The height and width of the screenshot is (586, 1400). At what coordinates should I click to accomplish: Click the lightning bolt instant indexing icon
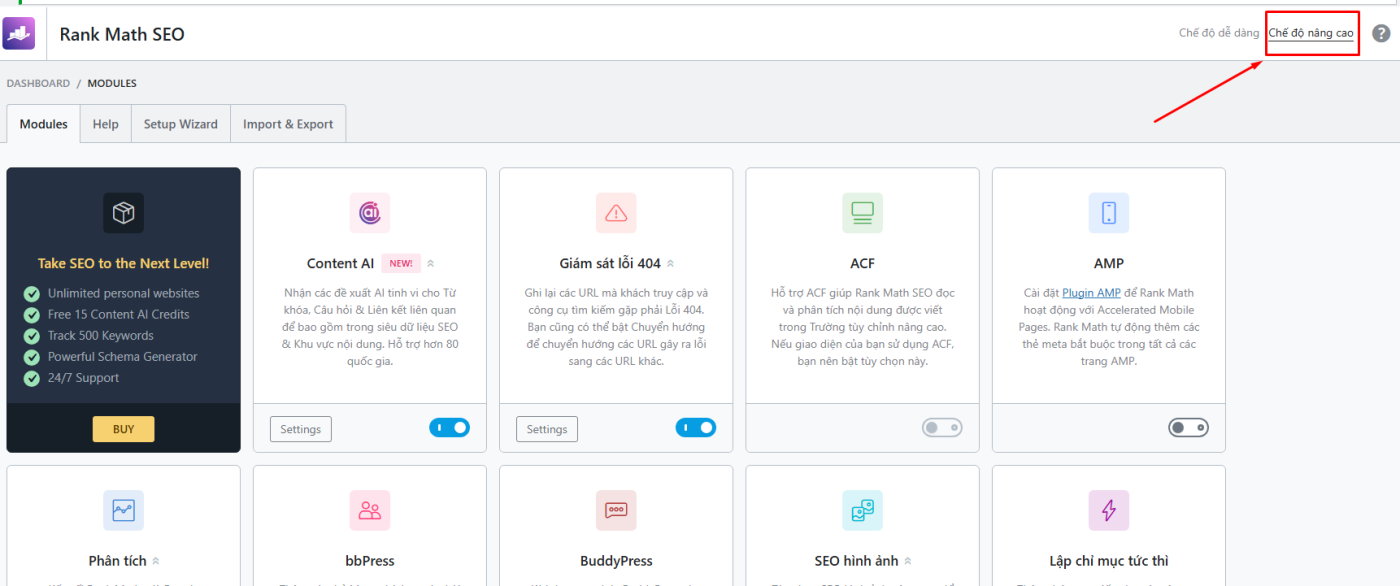[x=1109, y=510]
